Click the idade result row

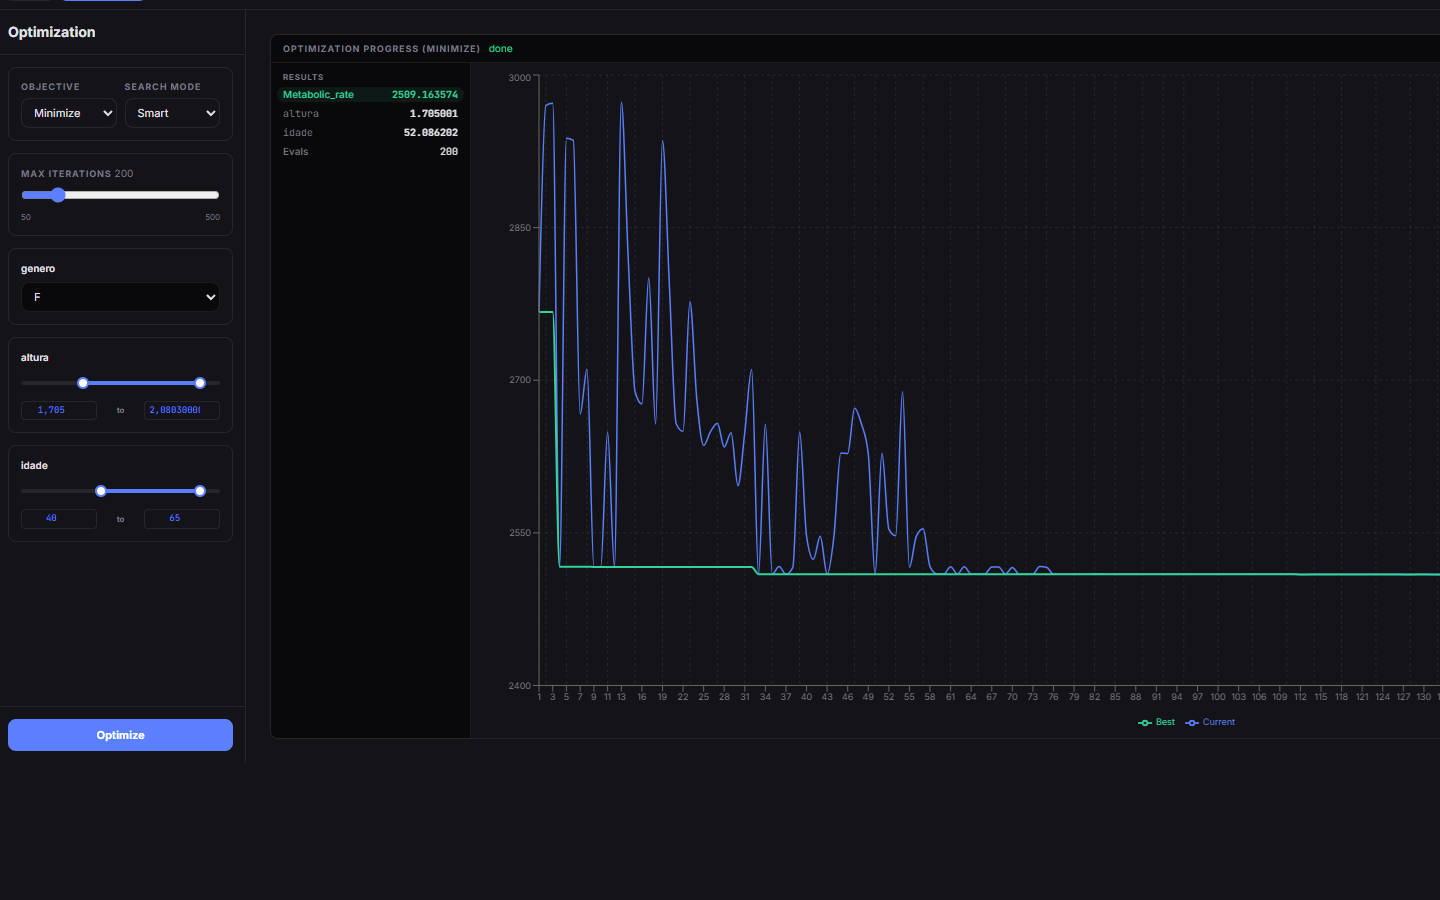pyautogui.click(x=370, y=133)
